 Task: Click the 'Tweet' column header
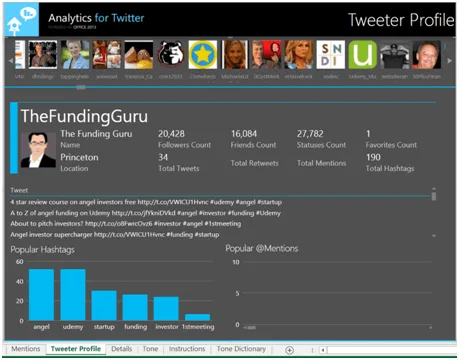point(19,190)
